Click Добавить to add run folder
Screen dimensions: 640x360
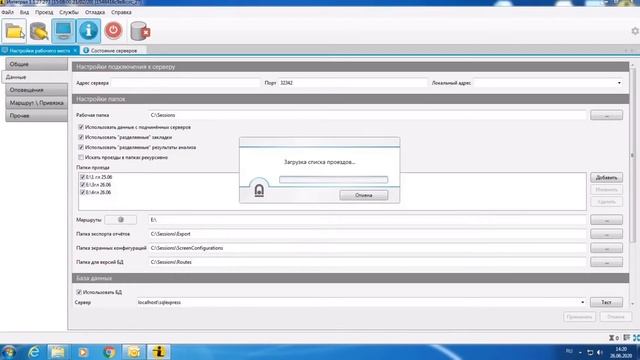[x=607, y=178]
